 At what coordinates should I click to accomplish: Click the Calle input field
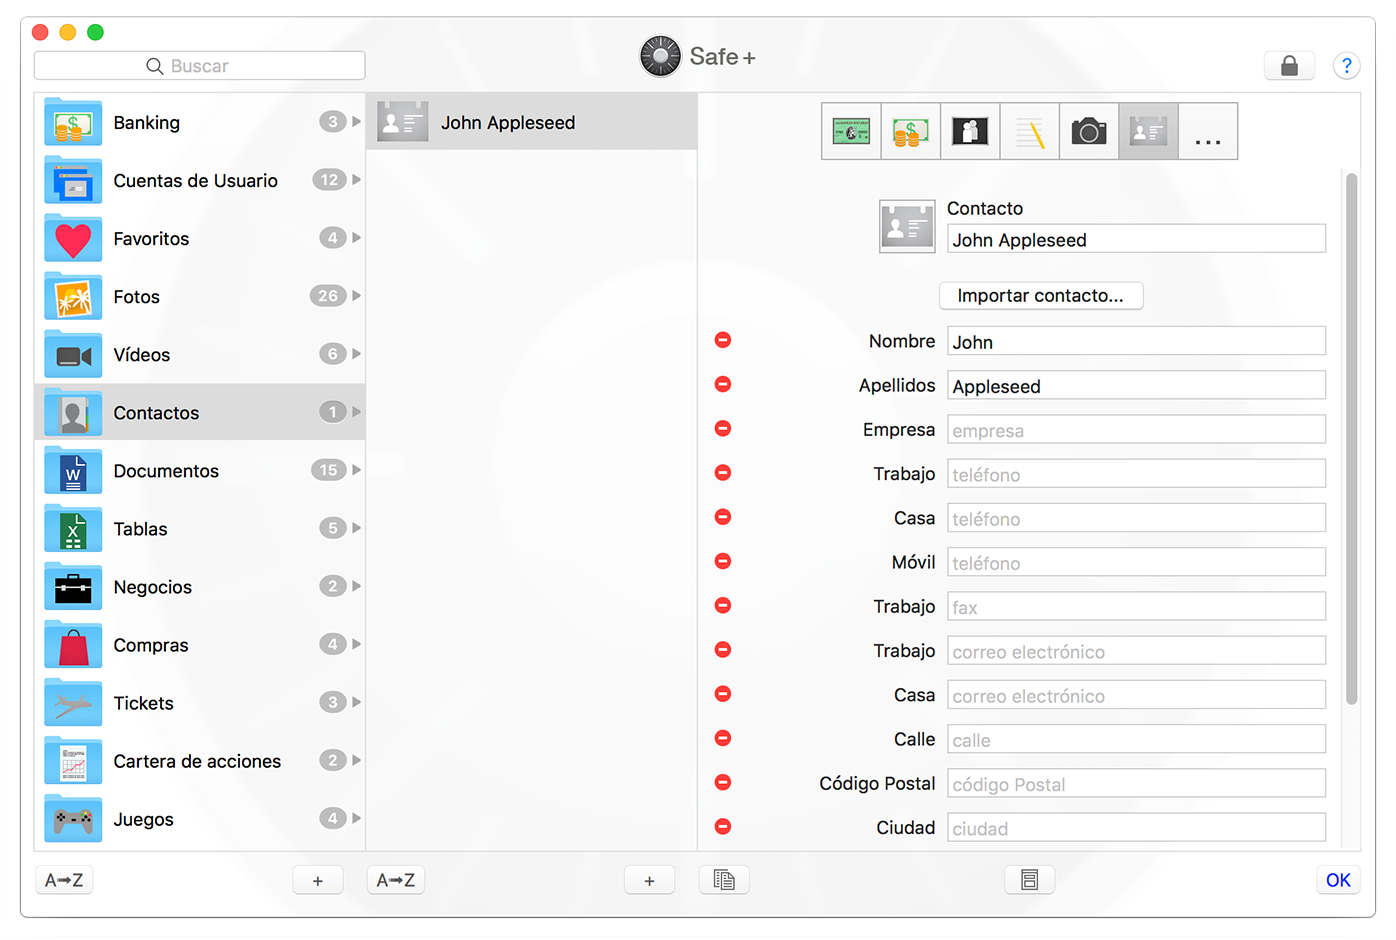tap(1136, 739)
